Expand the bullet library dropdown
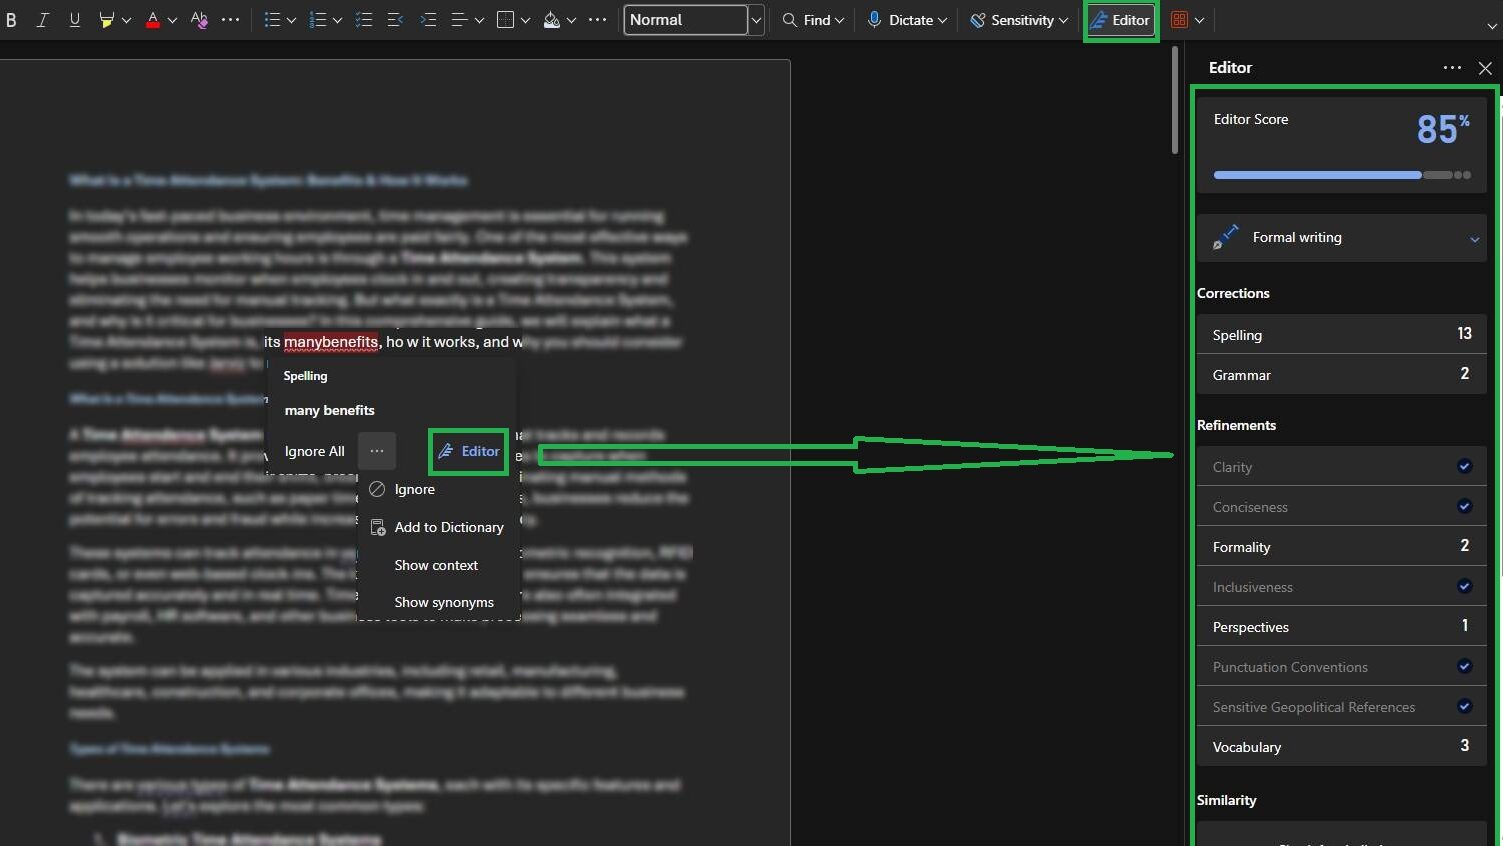Image resolution: width=1503 pixels, height=846 pixels. tap(291, 20)
